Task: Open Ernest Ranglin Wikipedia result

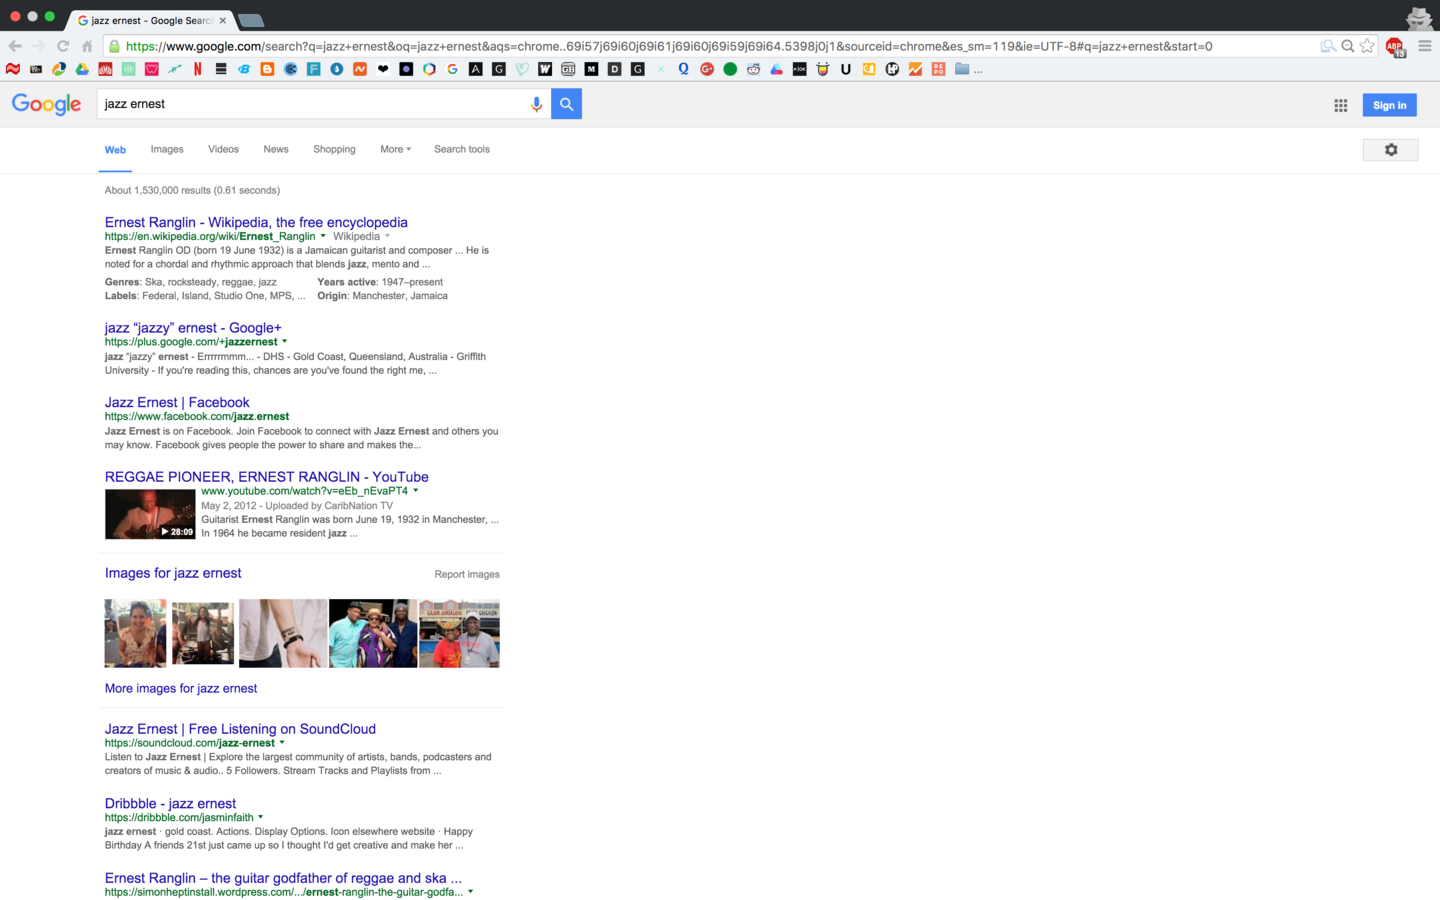Action: click(256, 222)
